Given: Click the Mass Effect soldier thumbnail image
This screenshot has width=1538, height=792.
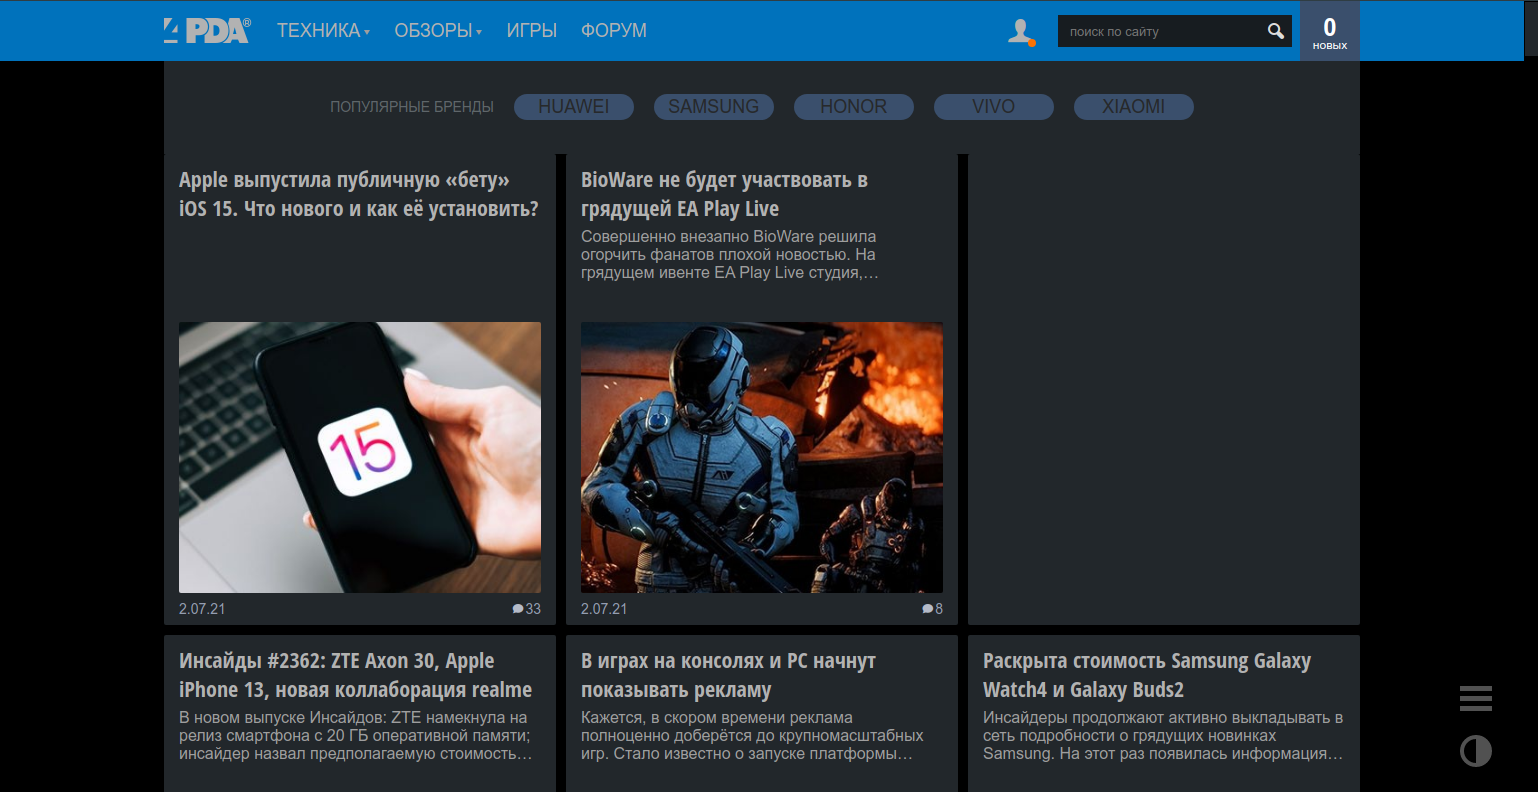Looking at the screenshot, I should point(762,457).
